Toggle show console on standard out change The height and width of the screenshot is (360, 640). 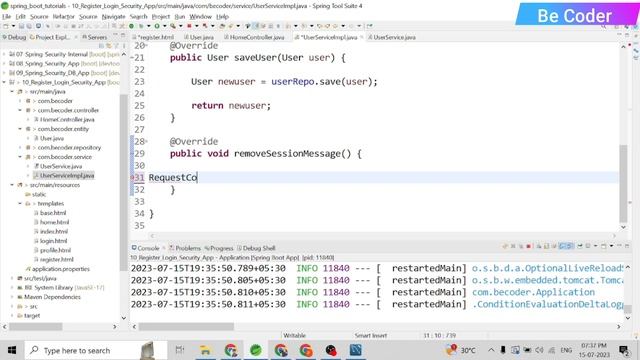562,246
